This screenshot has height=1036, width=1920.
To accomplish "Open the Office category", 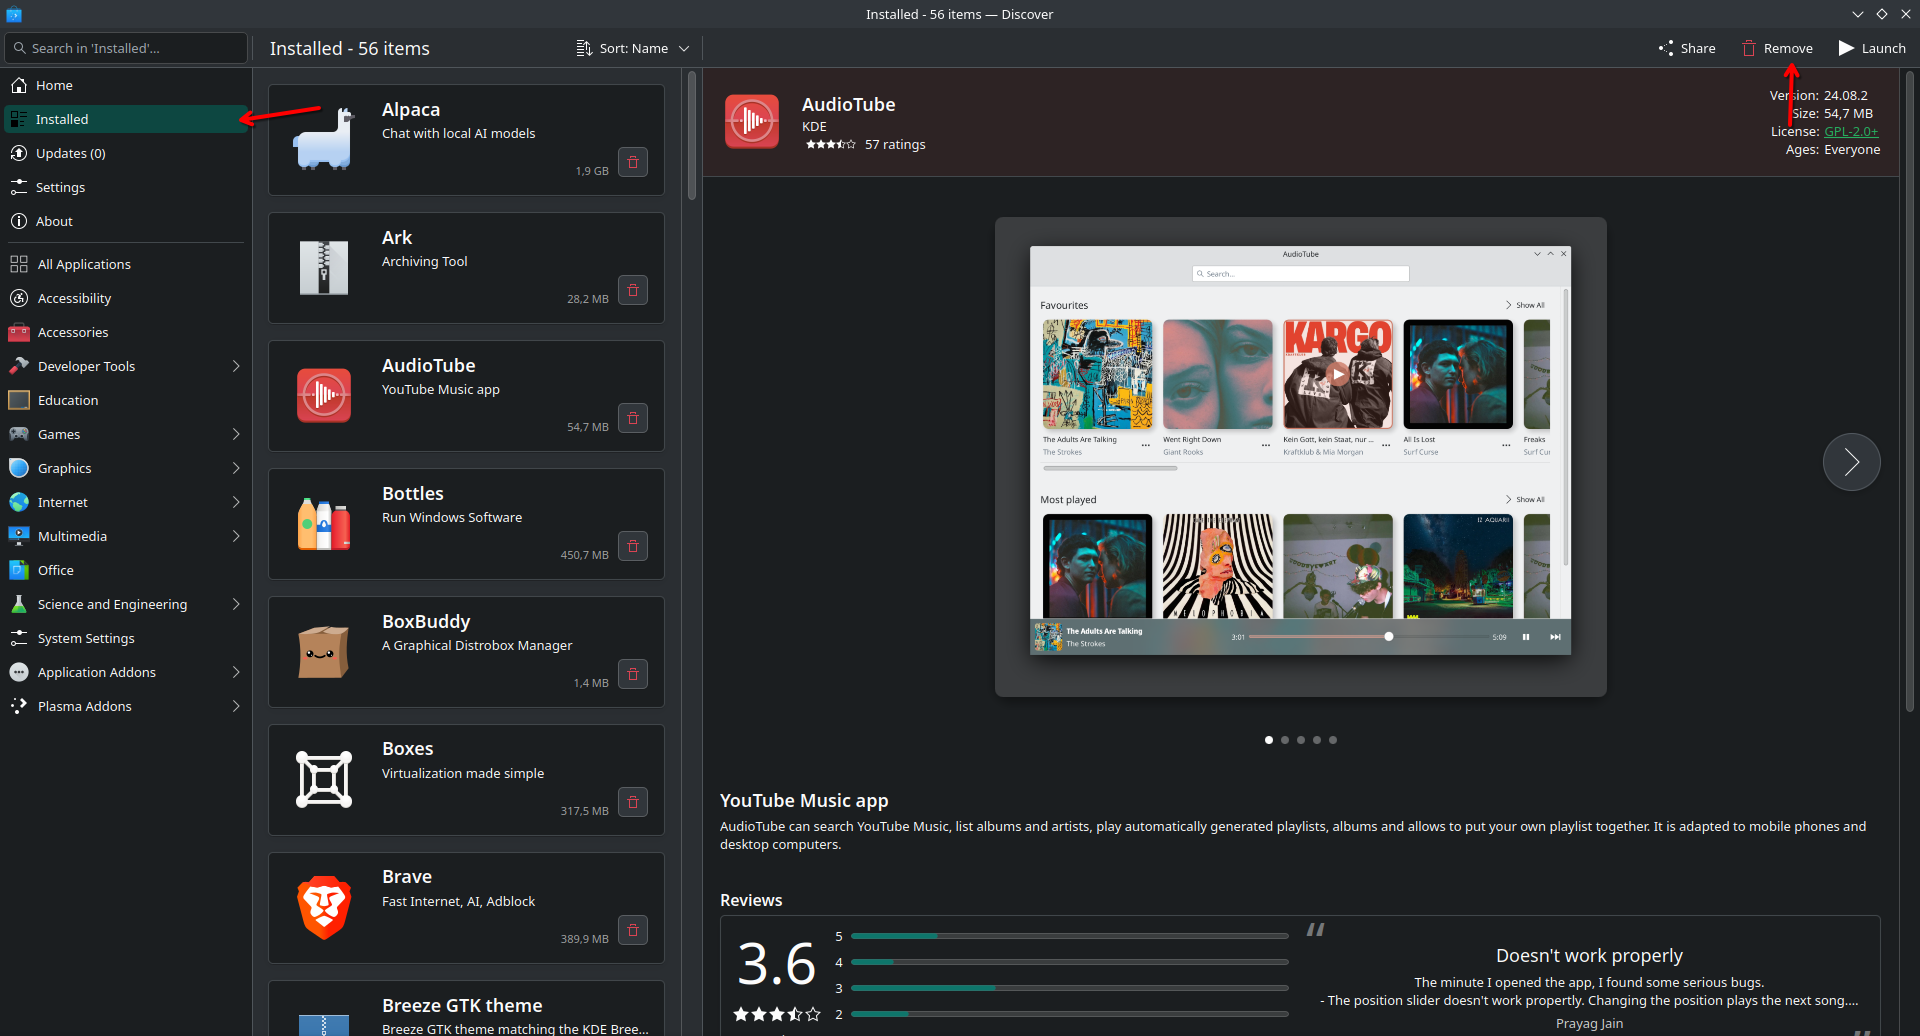I will click(x=126, y=570).
